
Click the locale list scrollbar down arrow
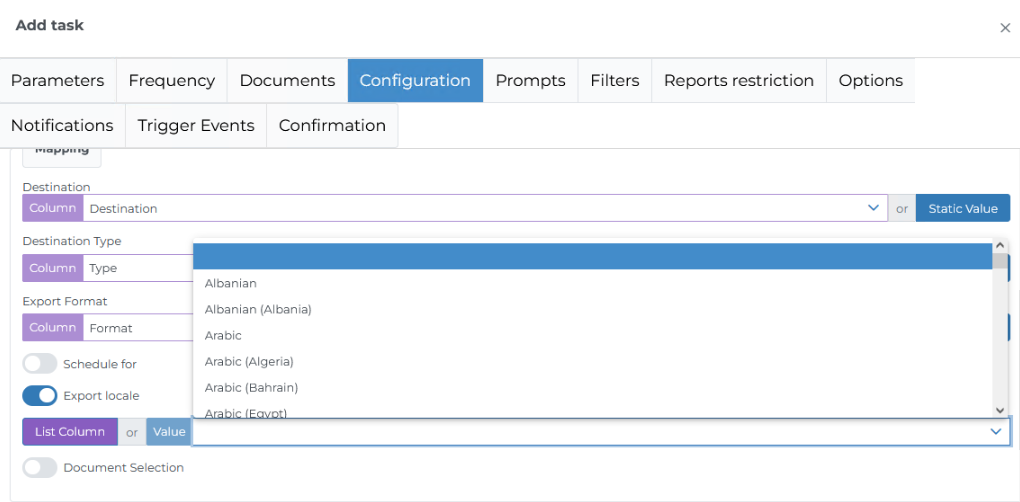pos(1000,410)
